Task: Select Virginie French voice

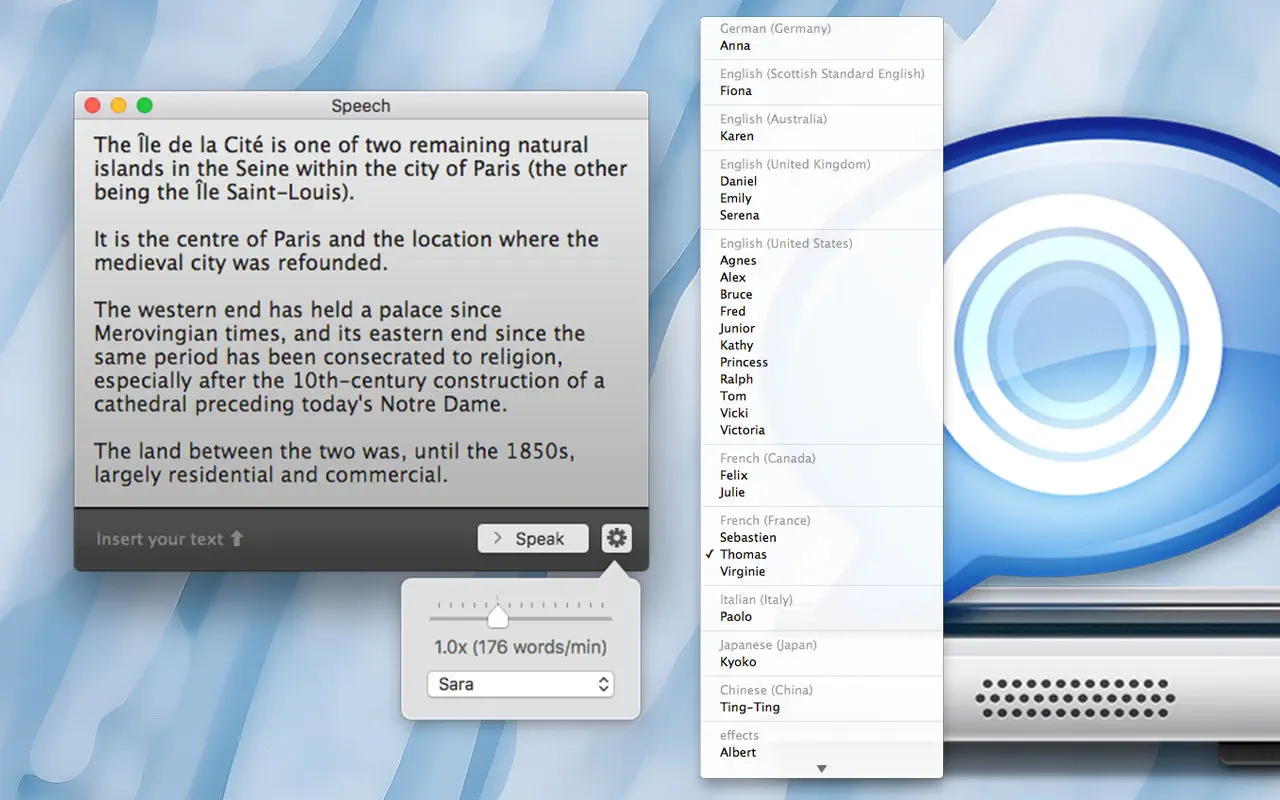Action: [742, 571]
